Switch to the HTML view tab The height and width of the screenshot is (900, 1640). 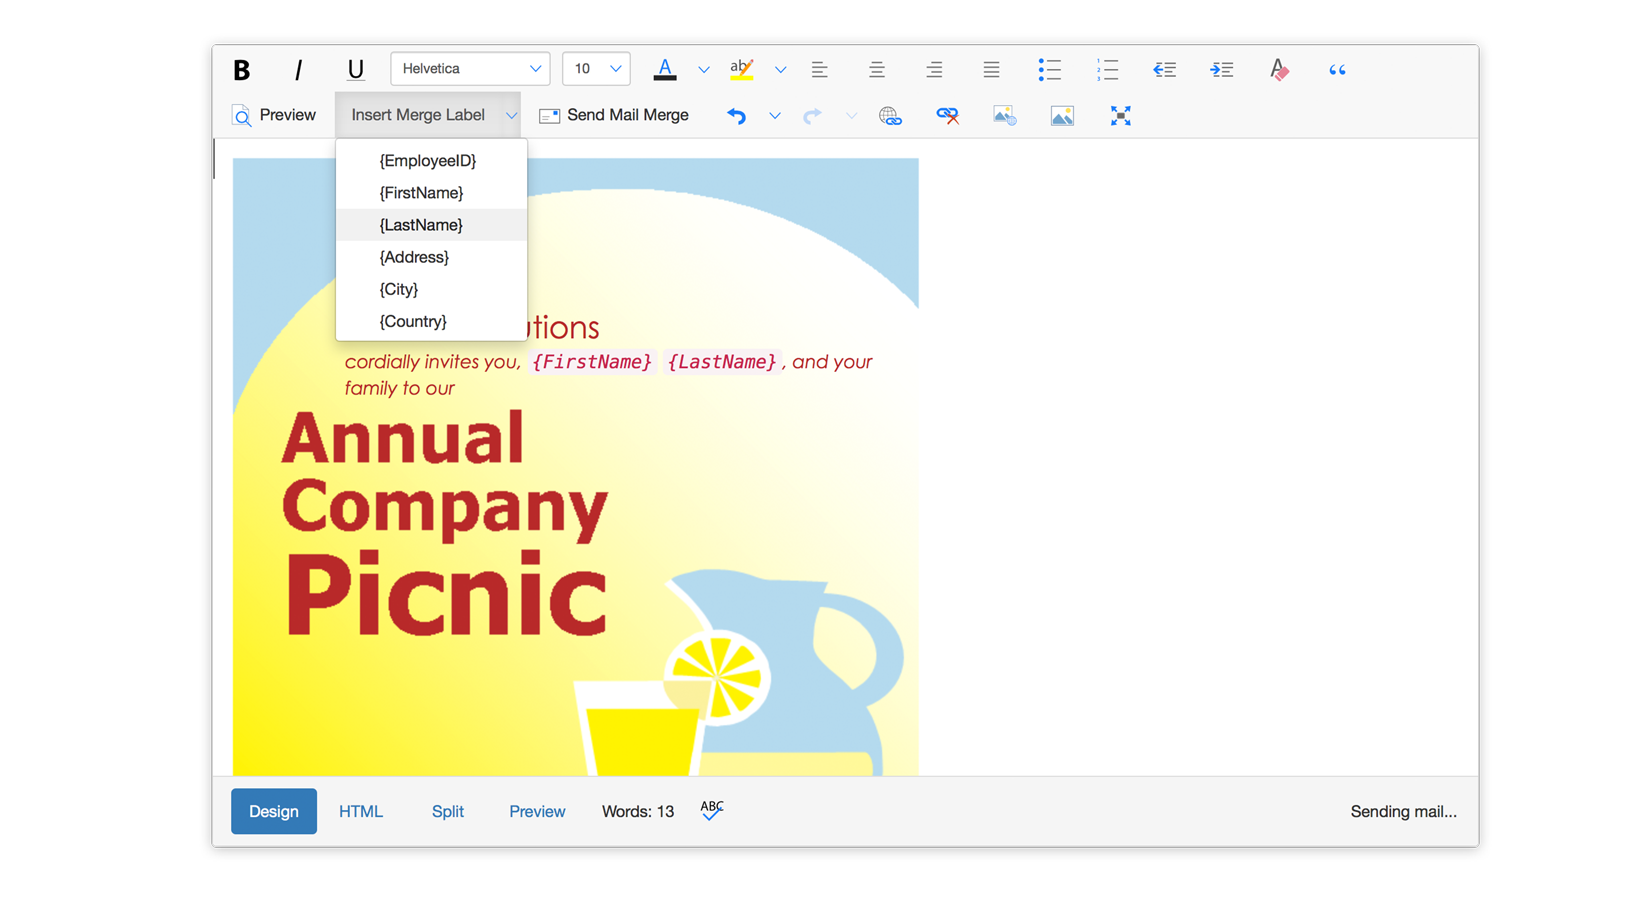(361, 811)
